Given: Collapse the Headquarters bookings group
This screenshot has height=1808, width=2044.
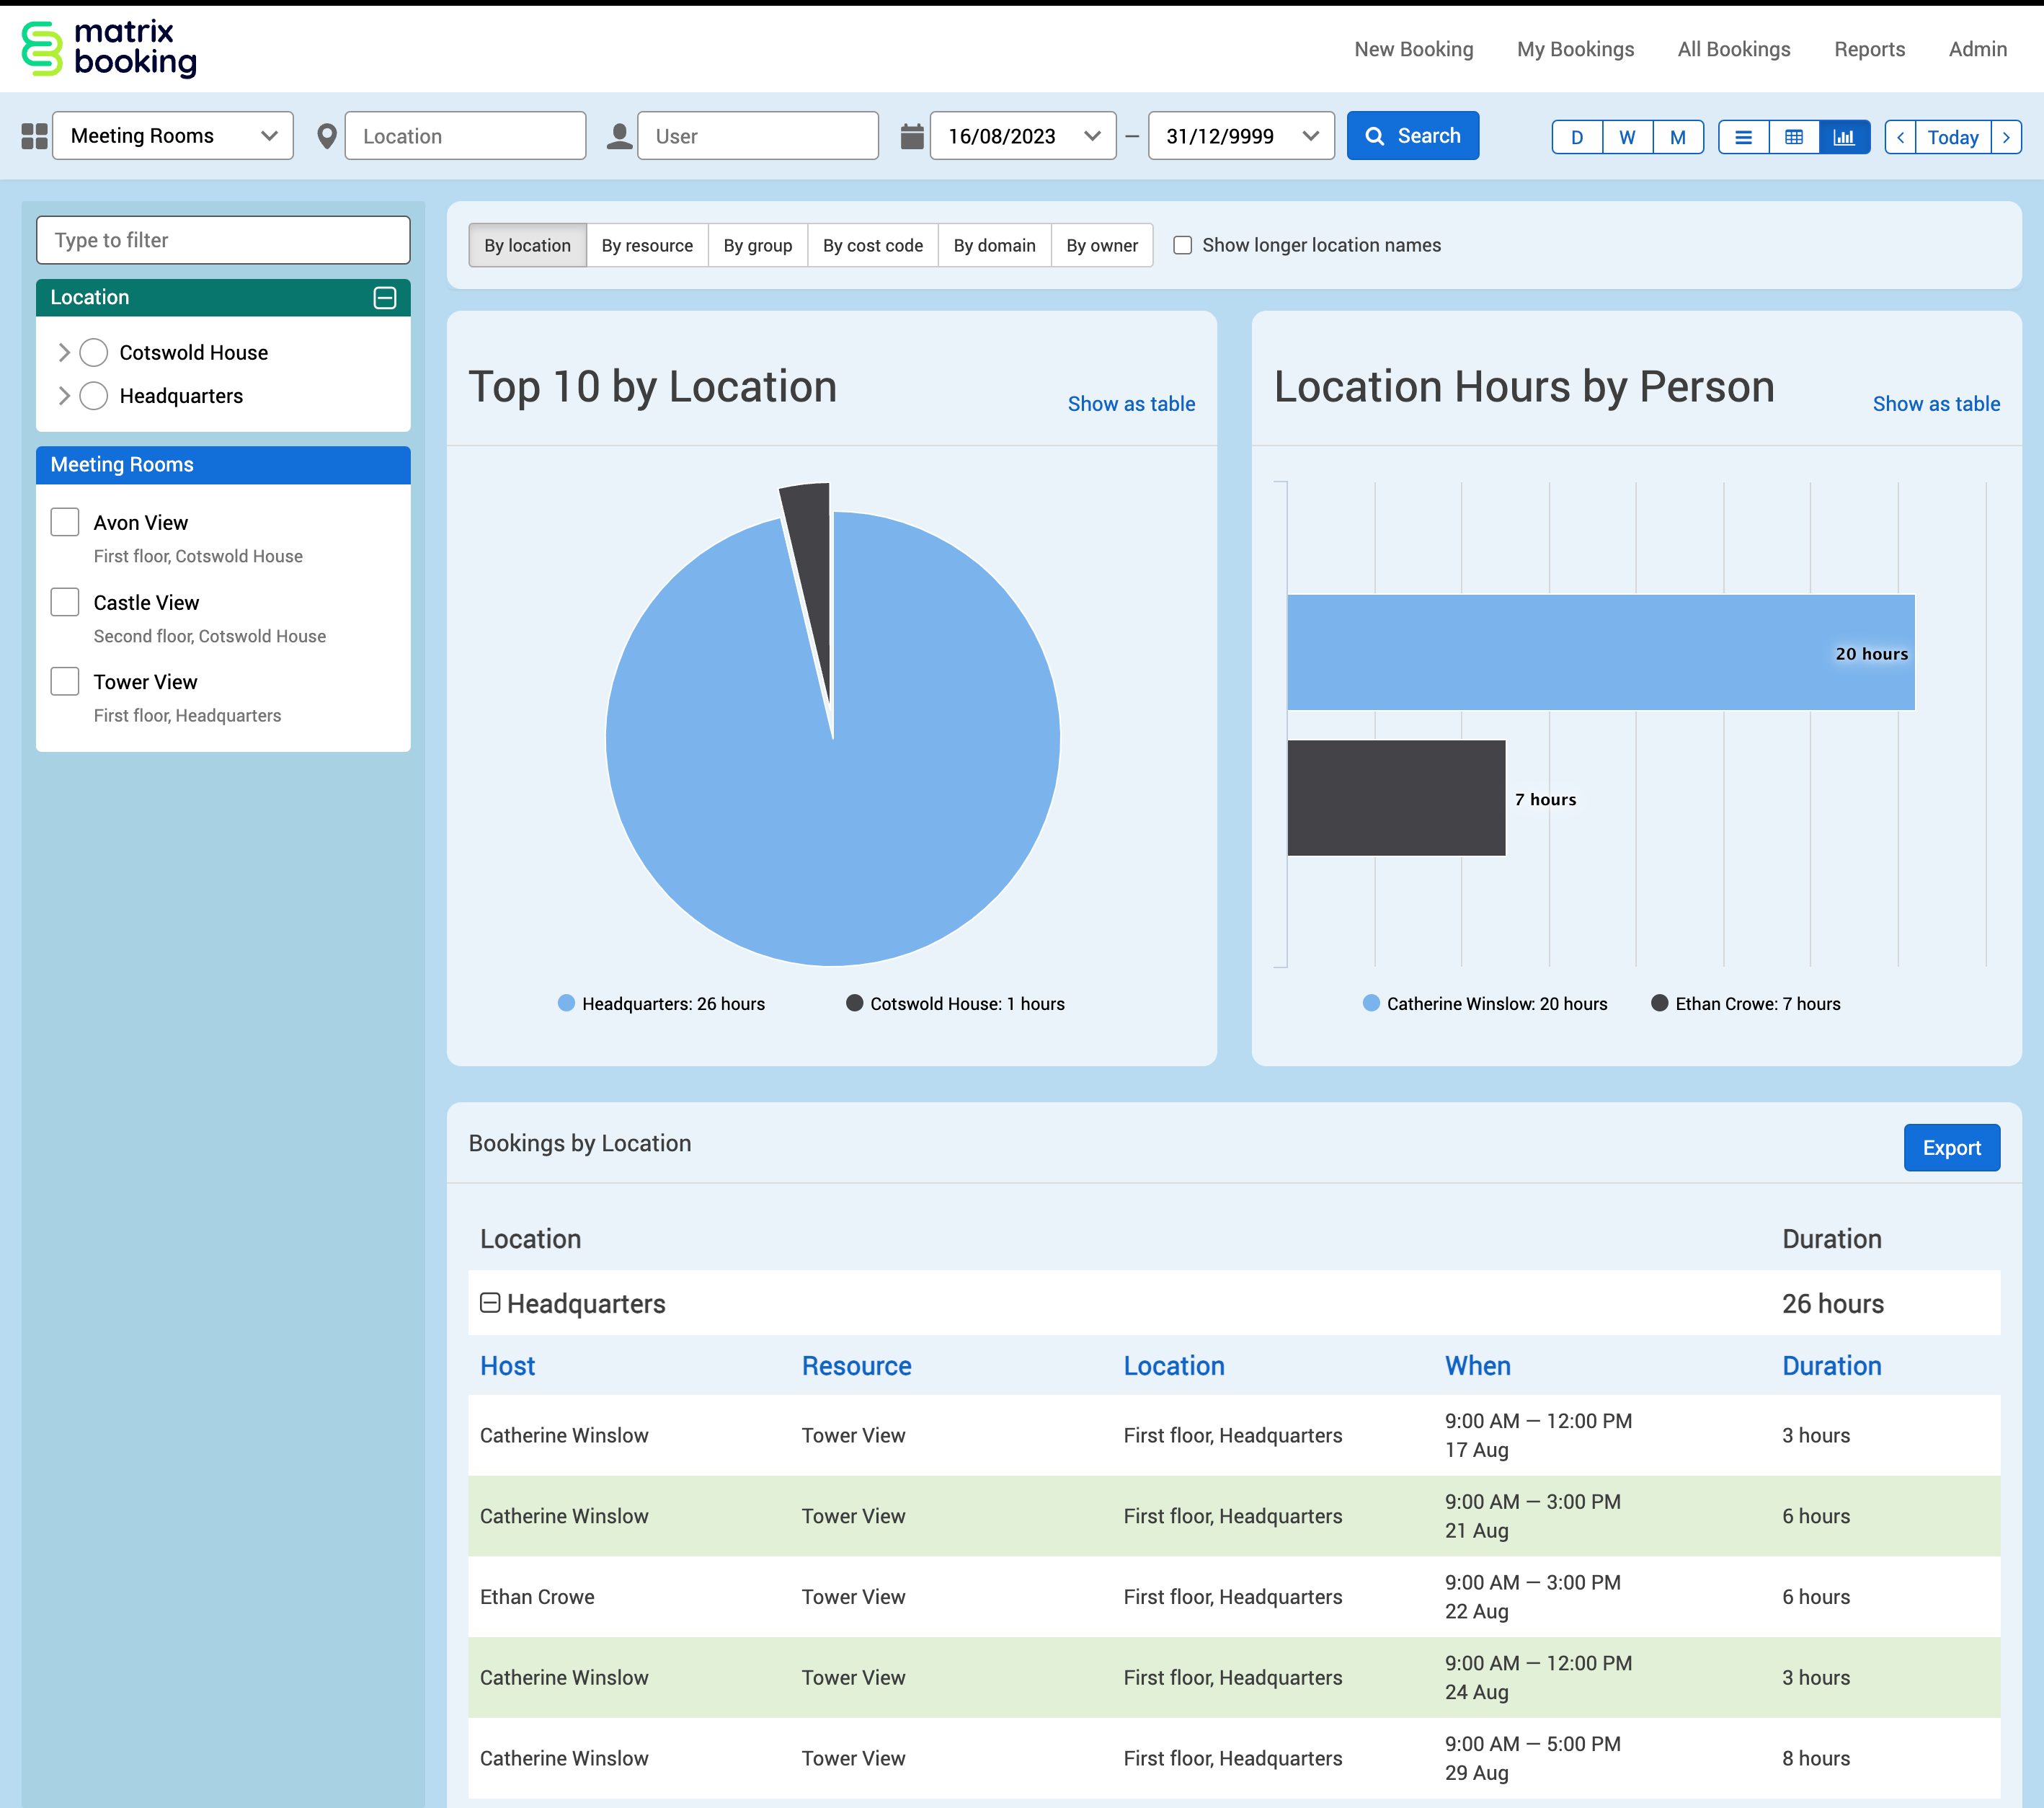Looking at the screenshot, I should (x=490, y=1302).
